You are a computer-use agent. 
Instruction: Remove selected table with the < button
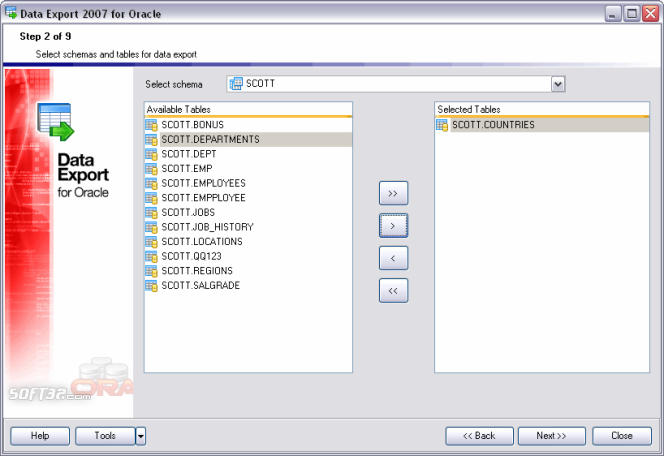(393, 258)
